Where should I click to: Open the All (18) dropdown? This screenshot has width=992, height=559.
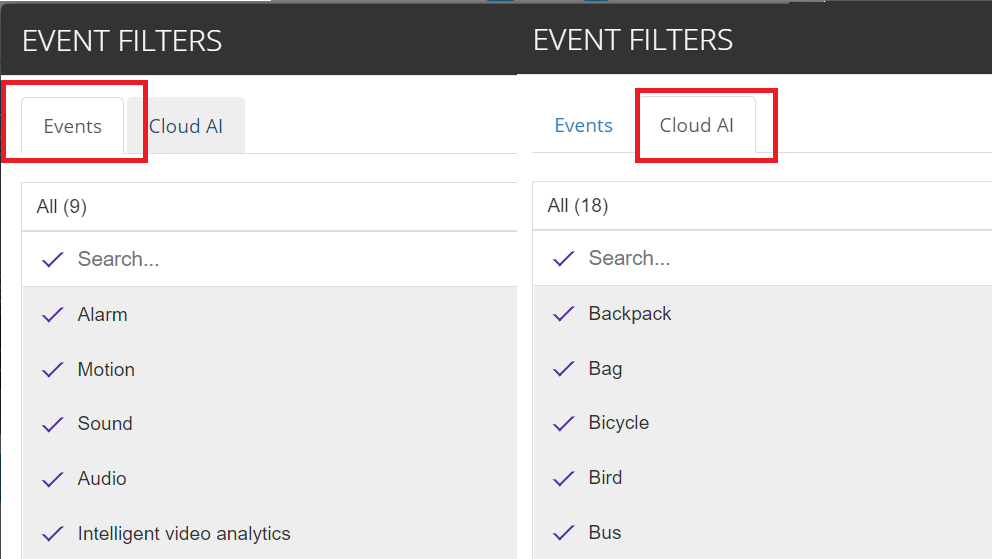(x=760, y=206)
